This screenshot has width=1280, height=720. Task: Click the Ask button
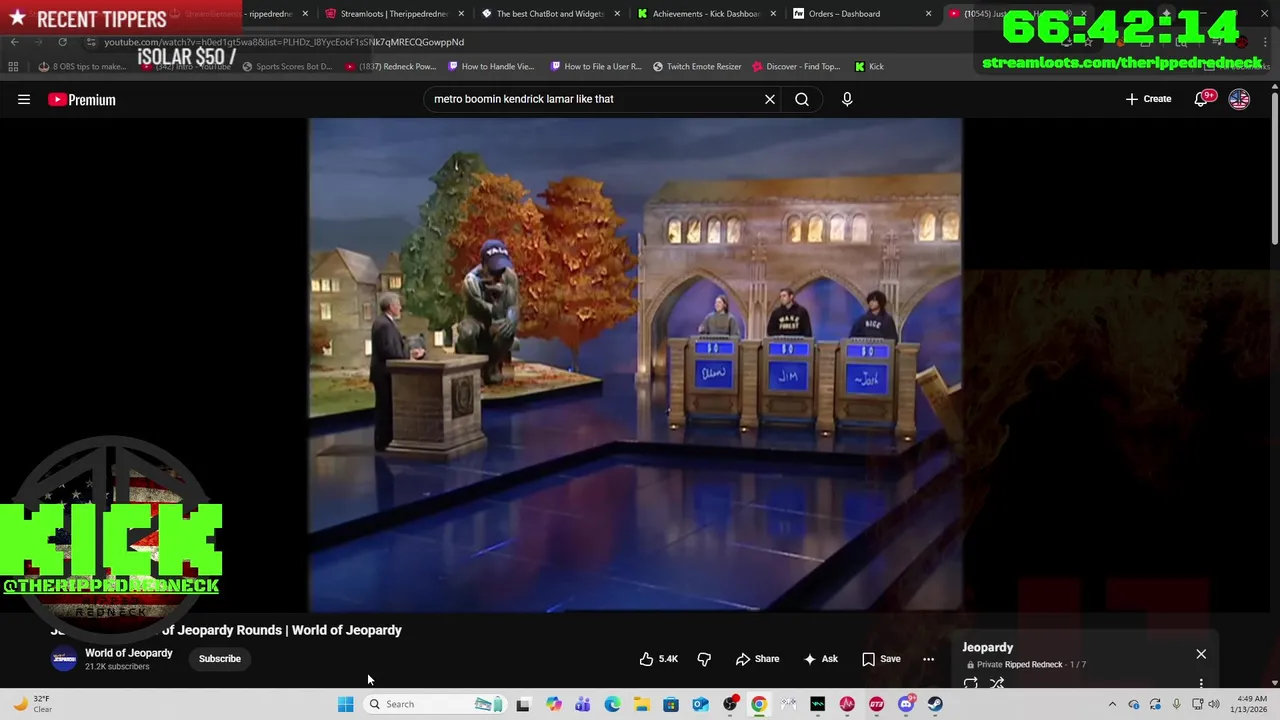(820, 659)
